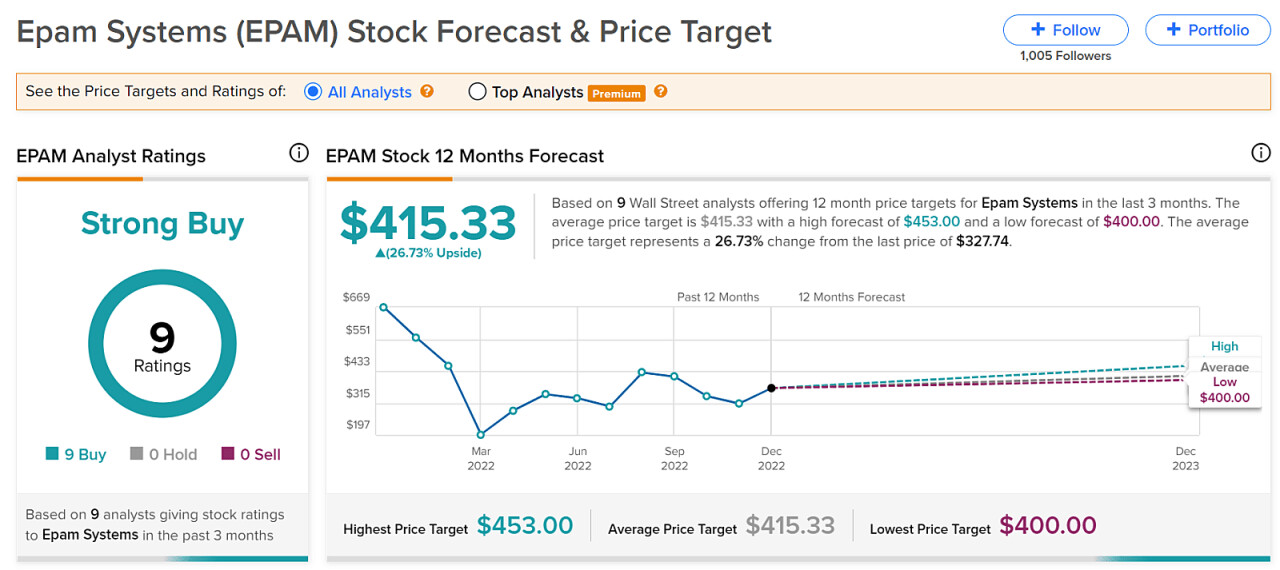Select the Low $400.00 forecast label

point(1224,390)
